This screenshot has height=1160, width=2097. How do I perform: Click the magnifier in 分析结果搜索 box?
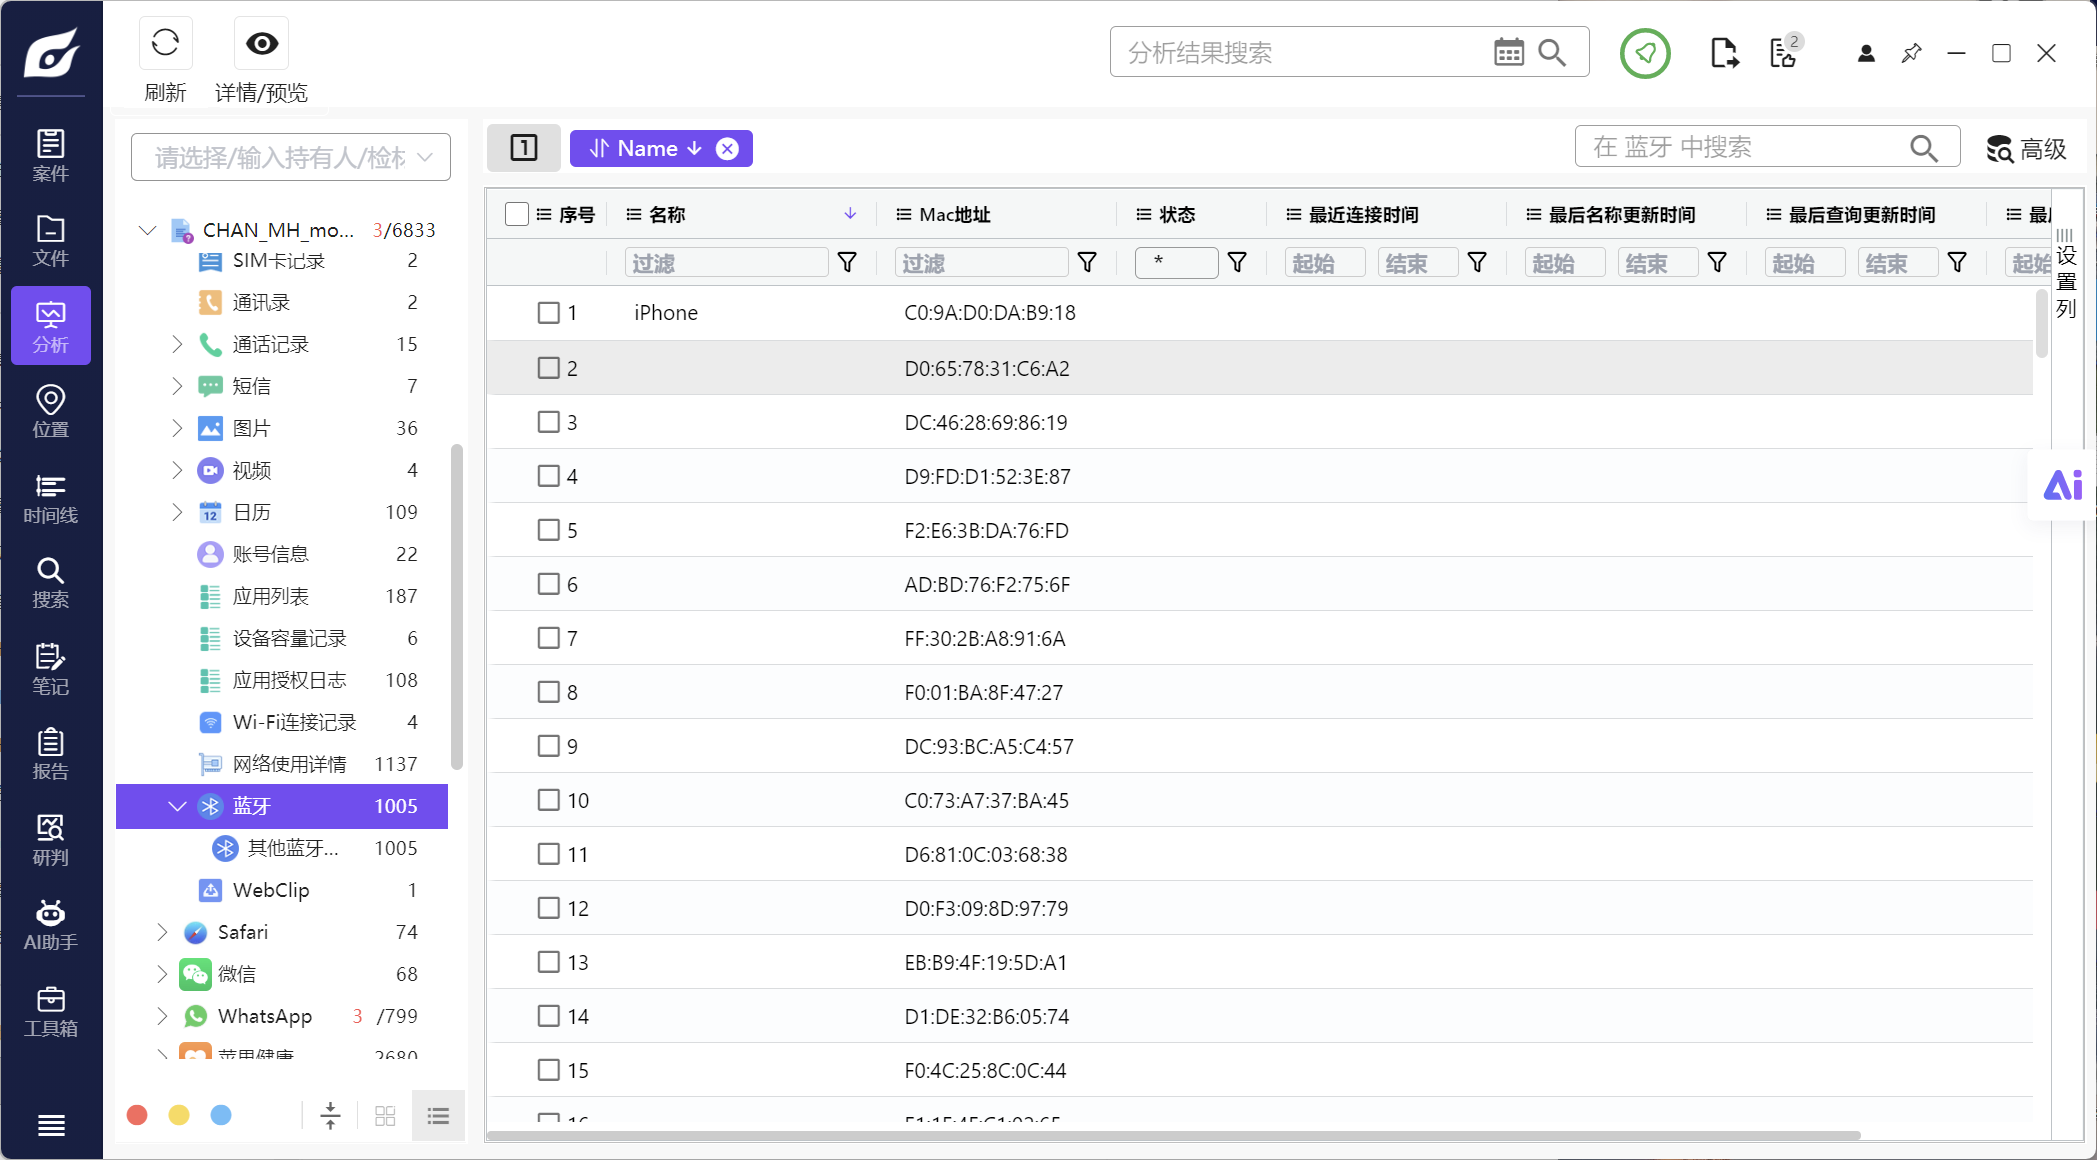click(1552, 52)
